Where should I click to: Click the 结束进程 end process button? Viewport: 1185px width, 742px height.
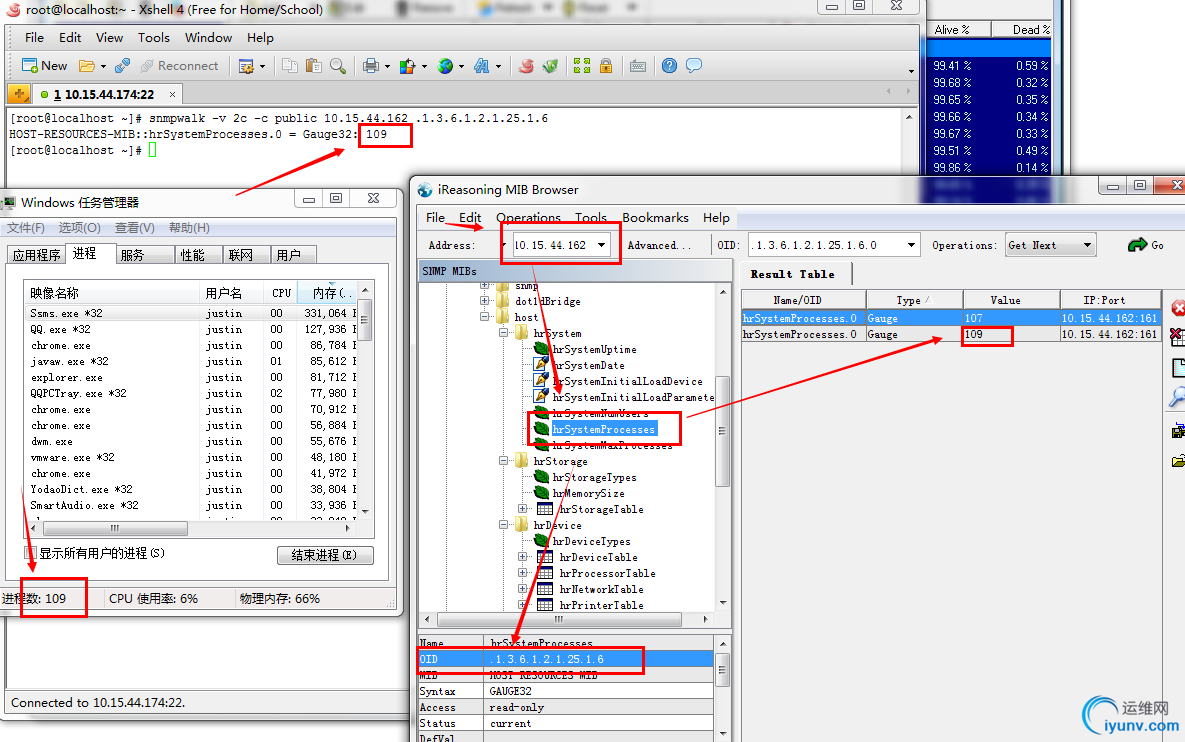point(325,555)
